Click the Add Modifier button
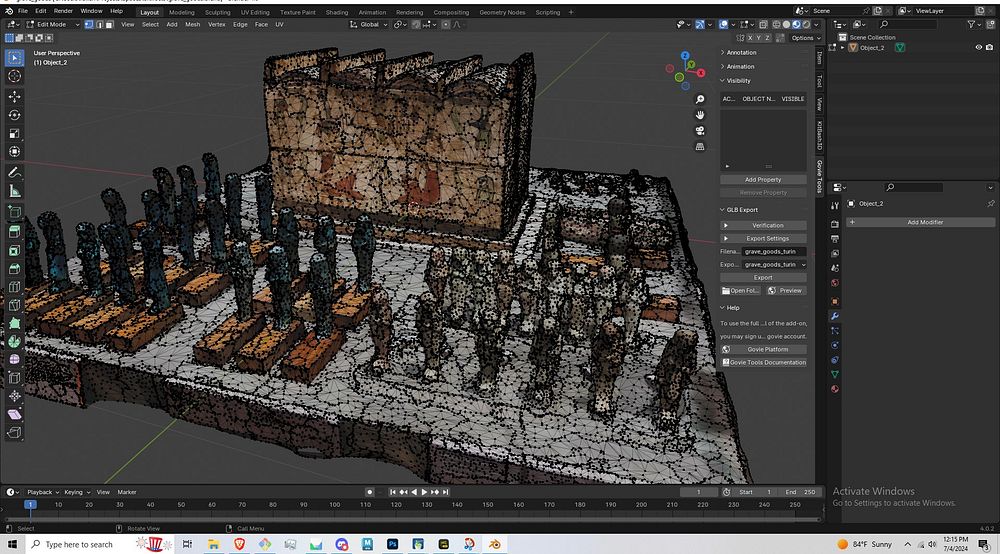The image size is (1000, 554). (x=924, y=222)
